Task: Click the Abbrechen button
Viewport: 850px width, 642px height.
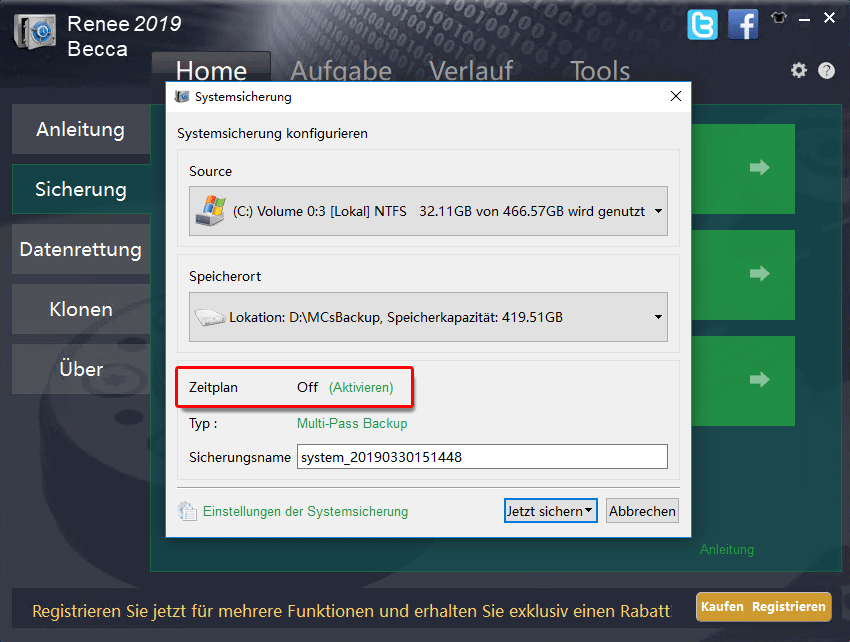Action: click(642, 511)
